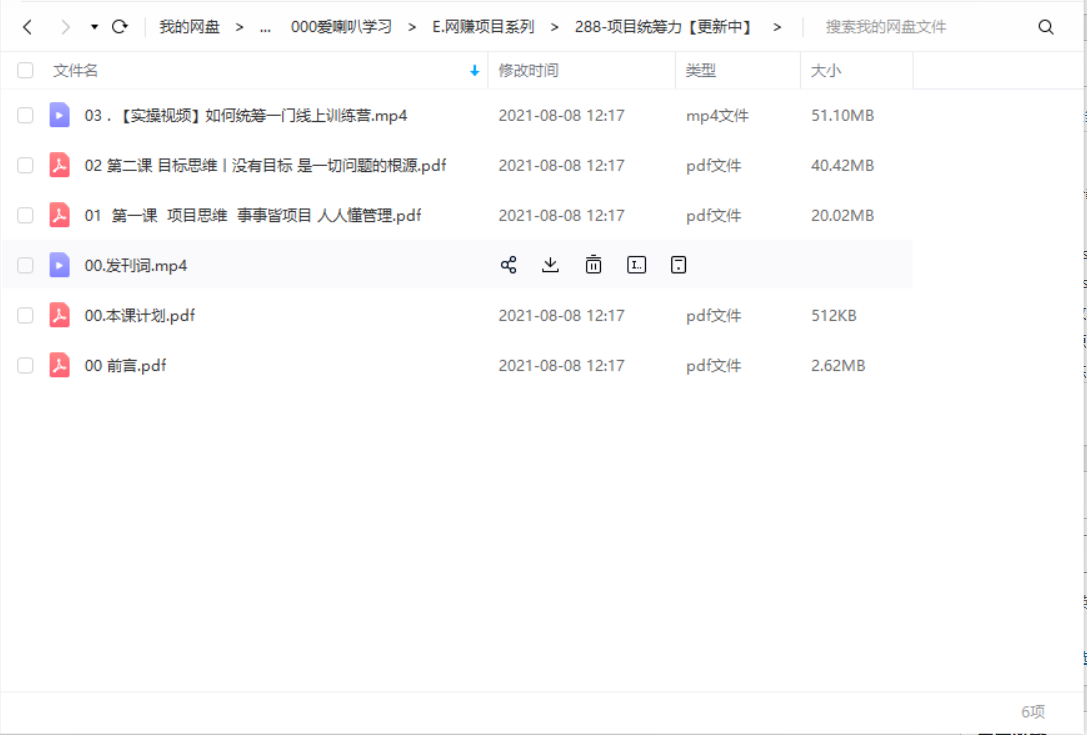Click the 6项 item count
This screenshot has height=735, width=1087.
[x=1032, y=711]
